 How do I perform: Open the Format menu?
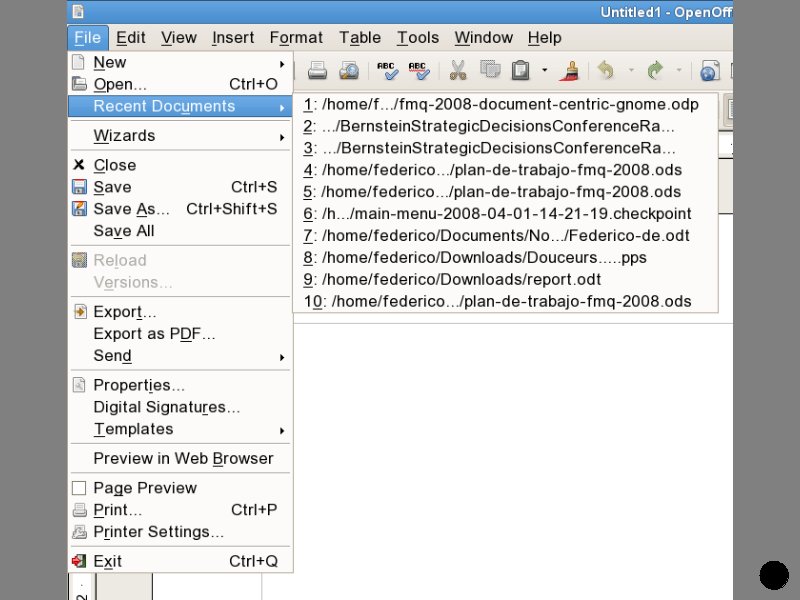296,37
